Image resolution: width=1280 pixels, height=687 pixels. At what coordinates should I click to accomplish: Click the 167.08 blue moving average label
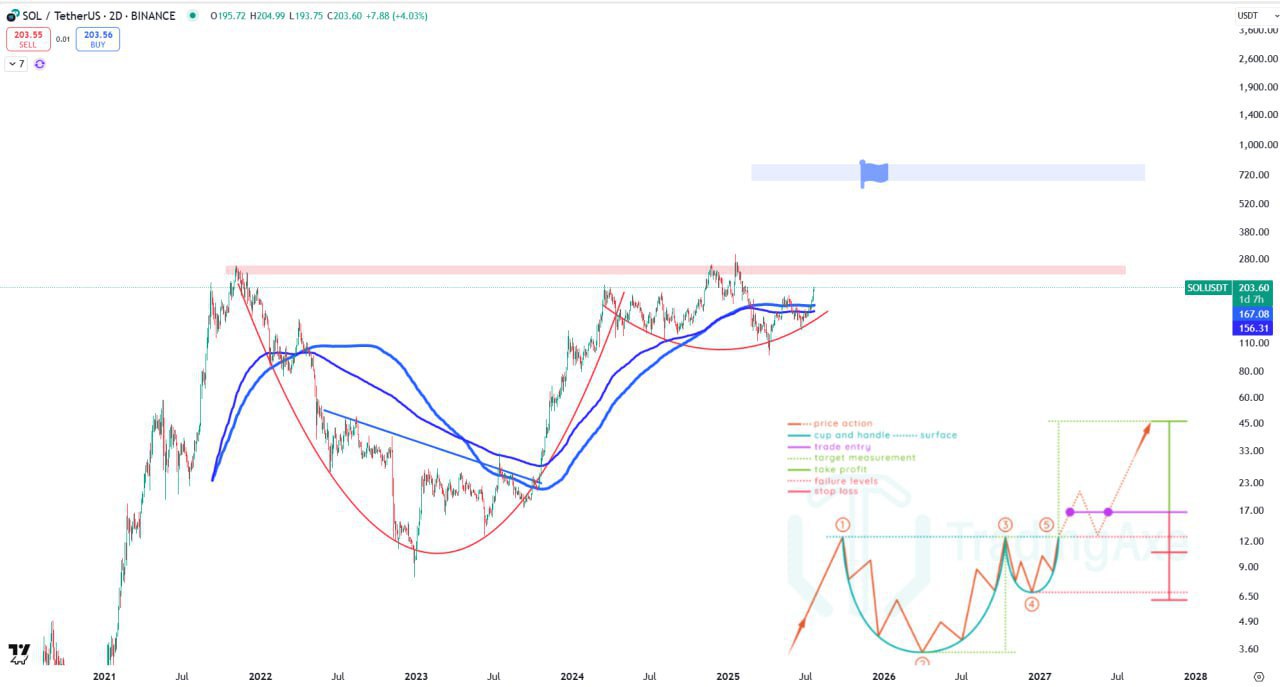pyautogui.click(x=1252, y=314)
